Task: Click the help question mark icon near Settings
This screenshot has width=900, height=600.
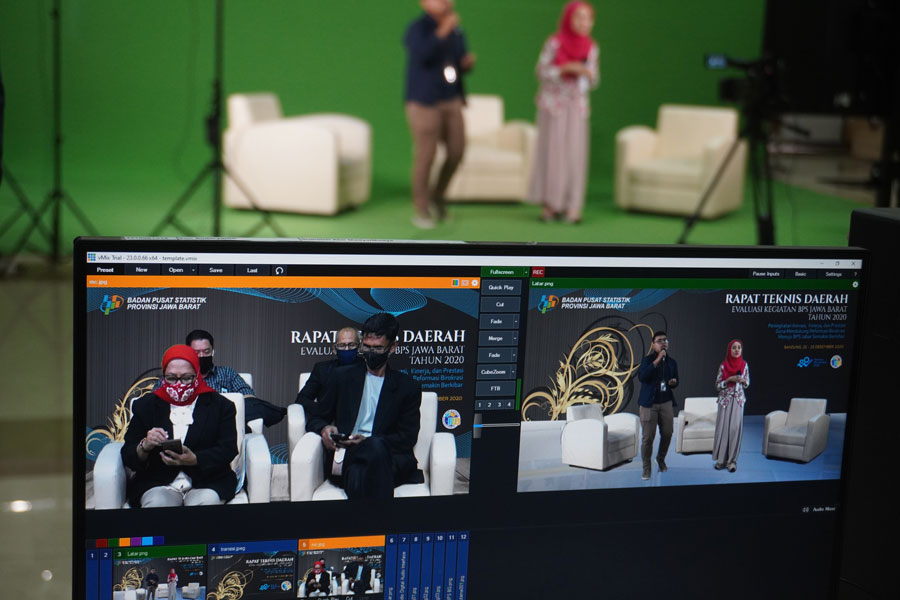Action: click(856, 275)
